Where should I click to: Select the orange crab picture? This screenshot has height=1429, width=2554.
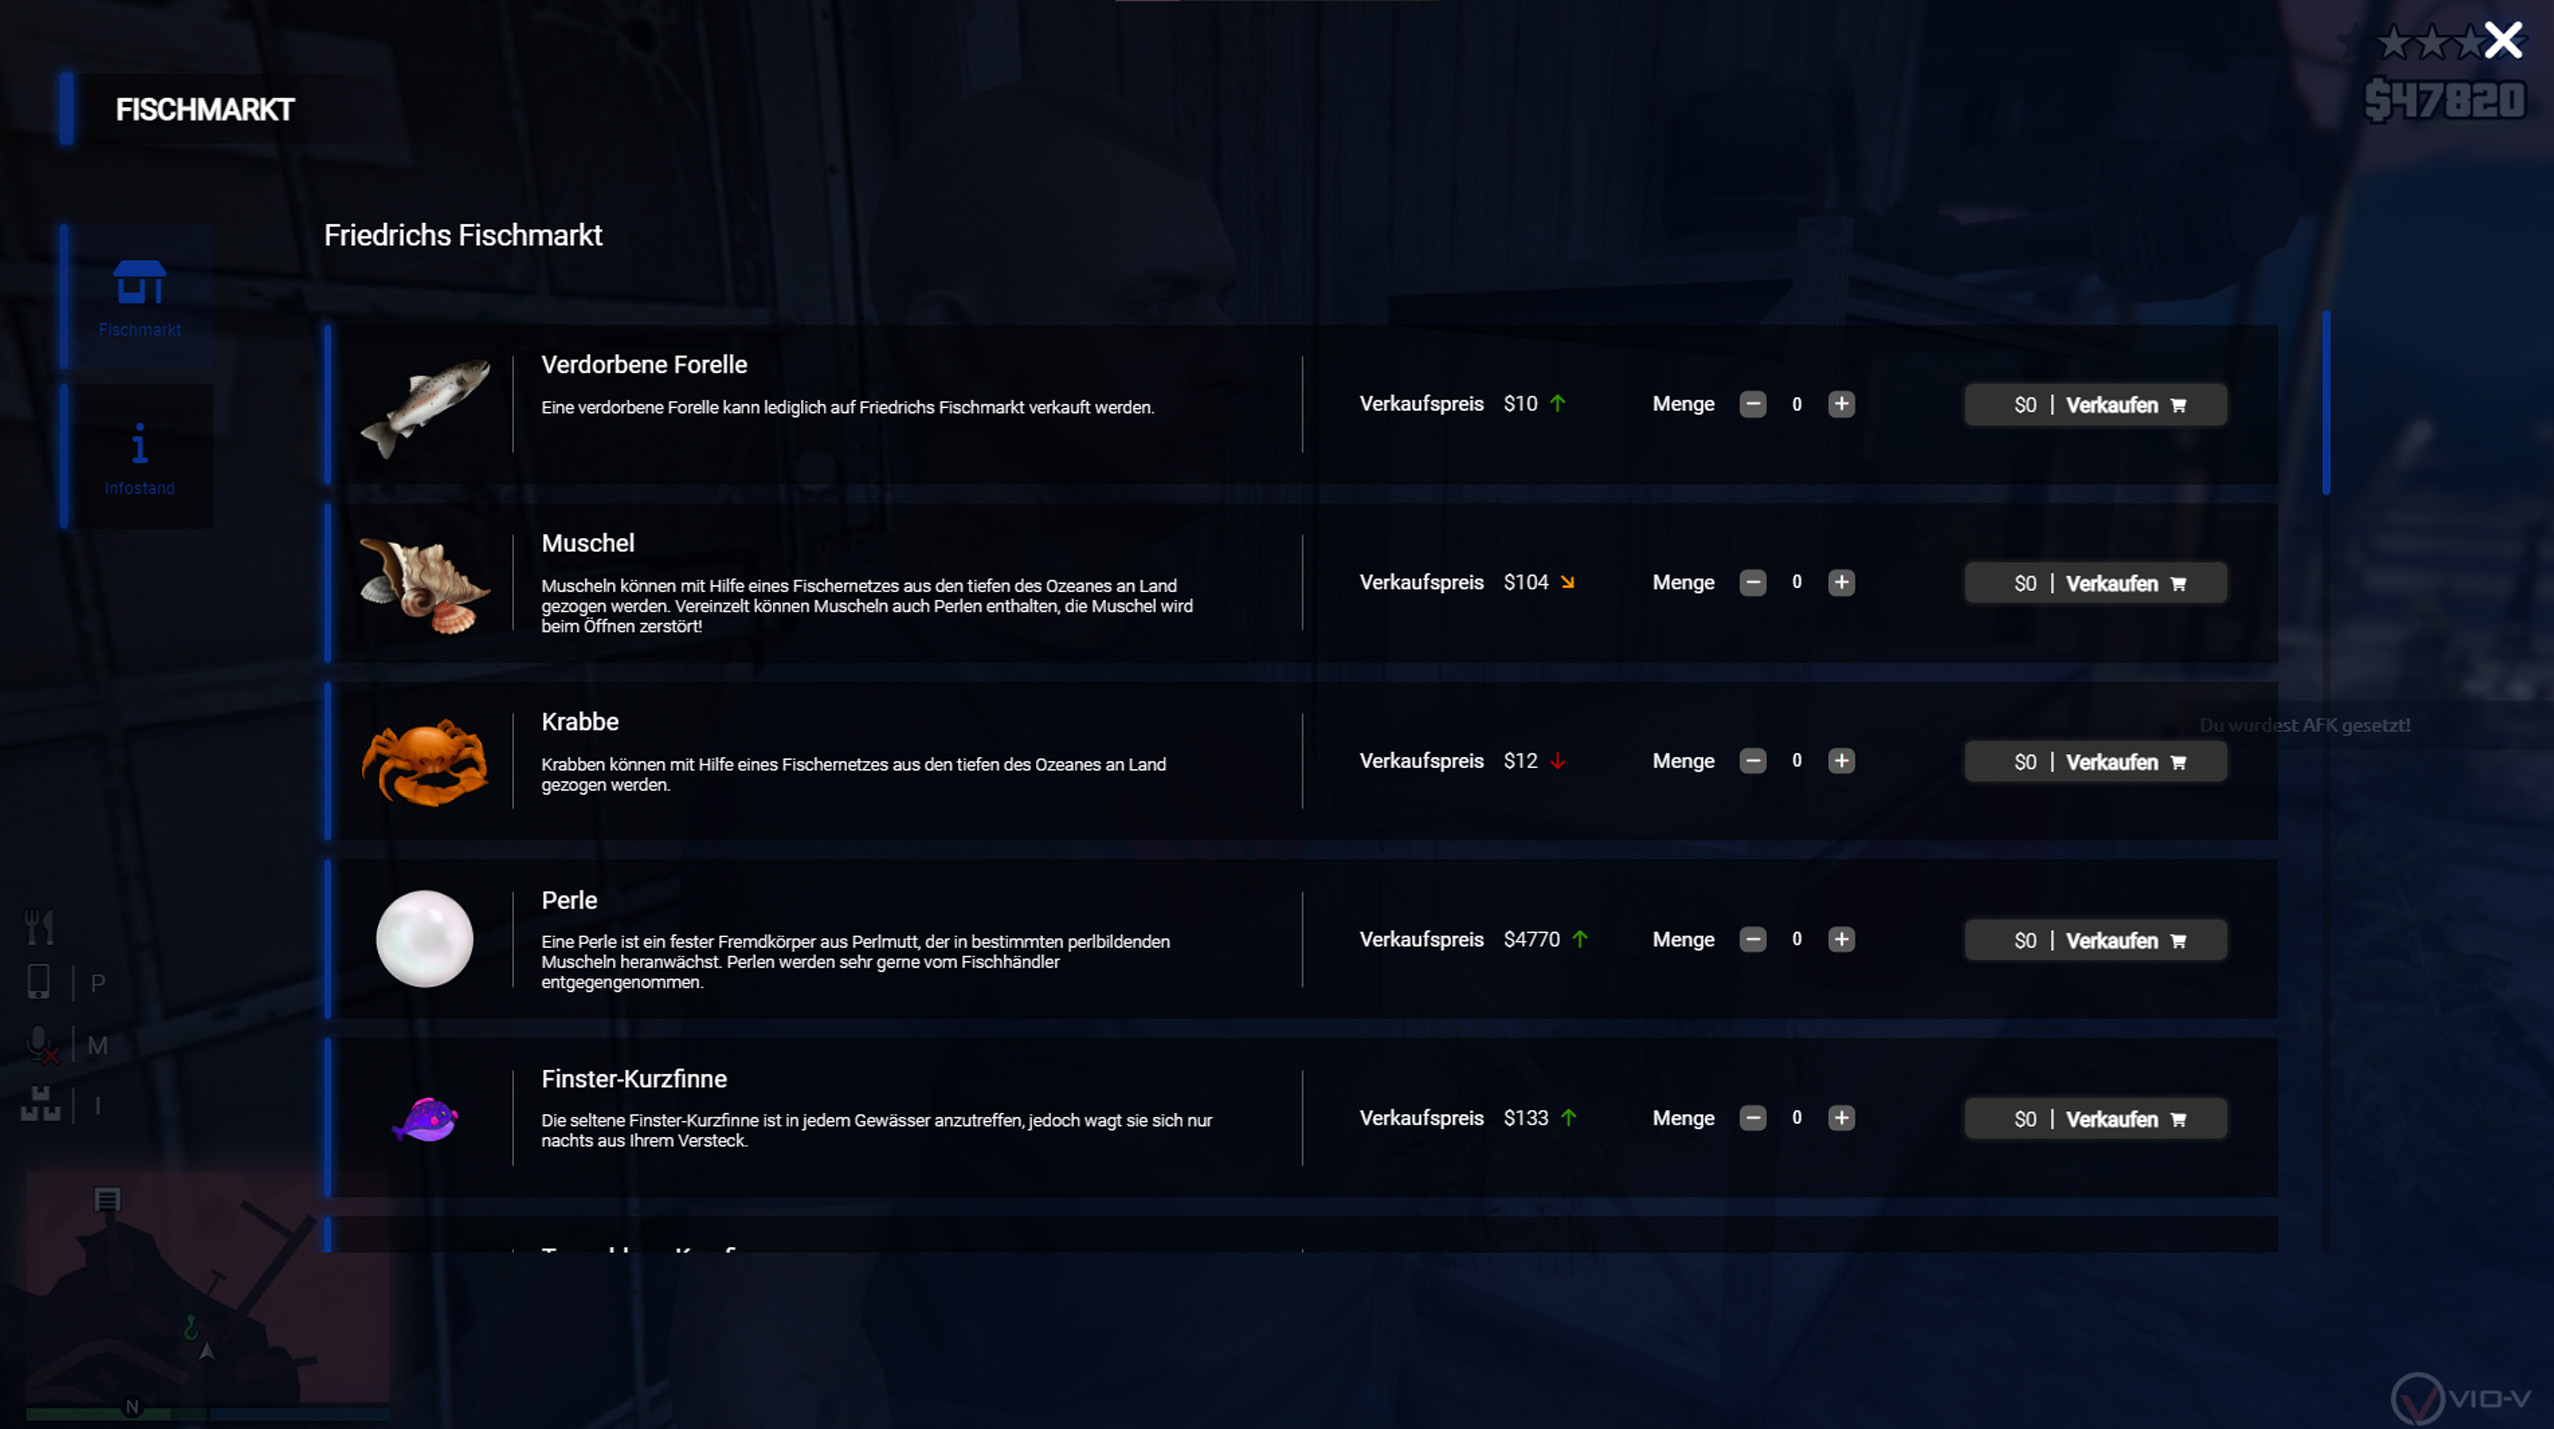[x=424, y=762]
